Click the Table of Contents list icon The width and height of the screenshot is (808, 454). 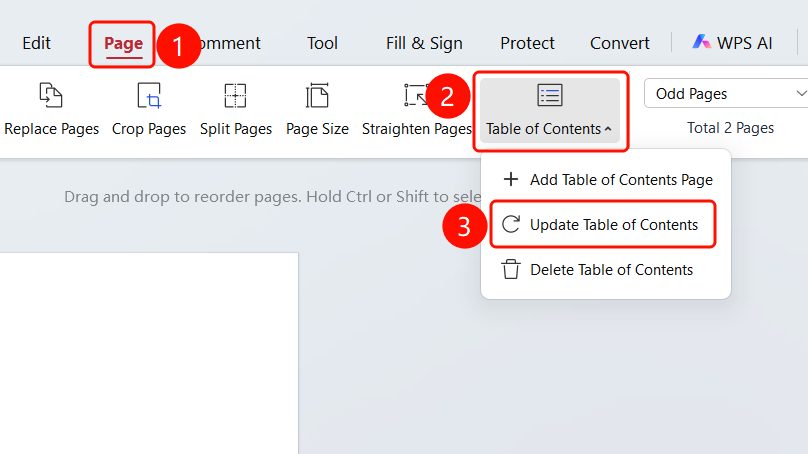(x=550, y=95)
